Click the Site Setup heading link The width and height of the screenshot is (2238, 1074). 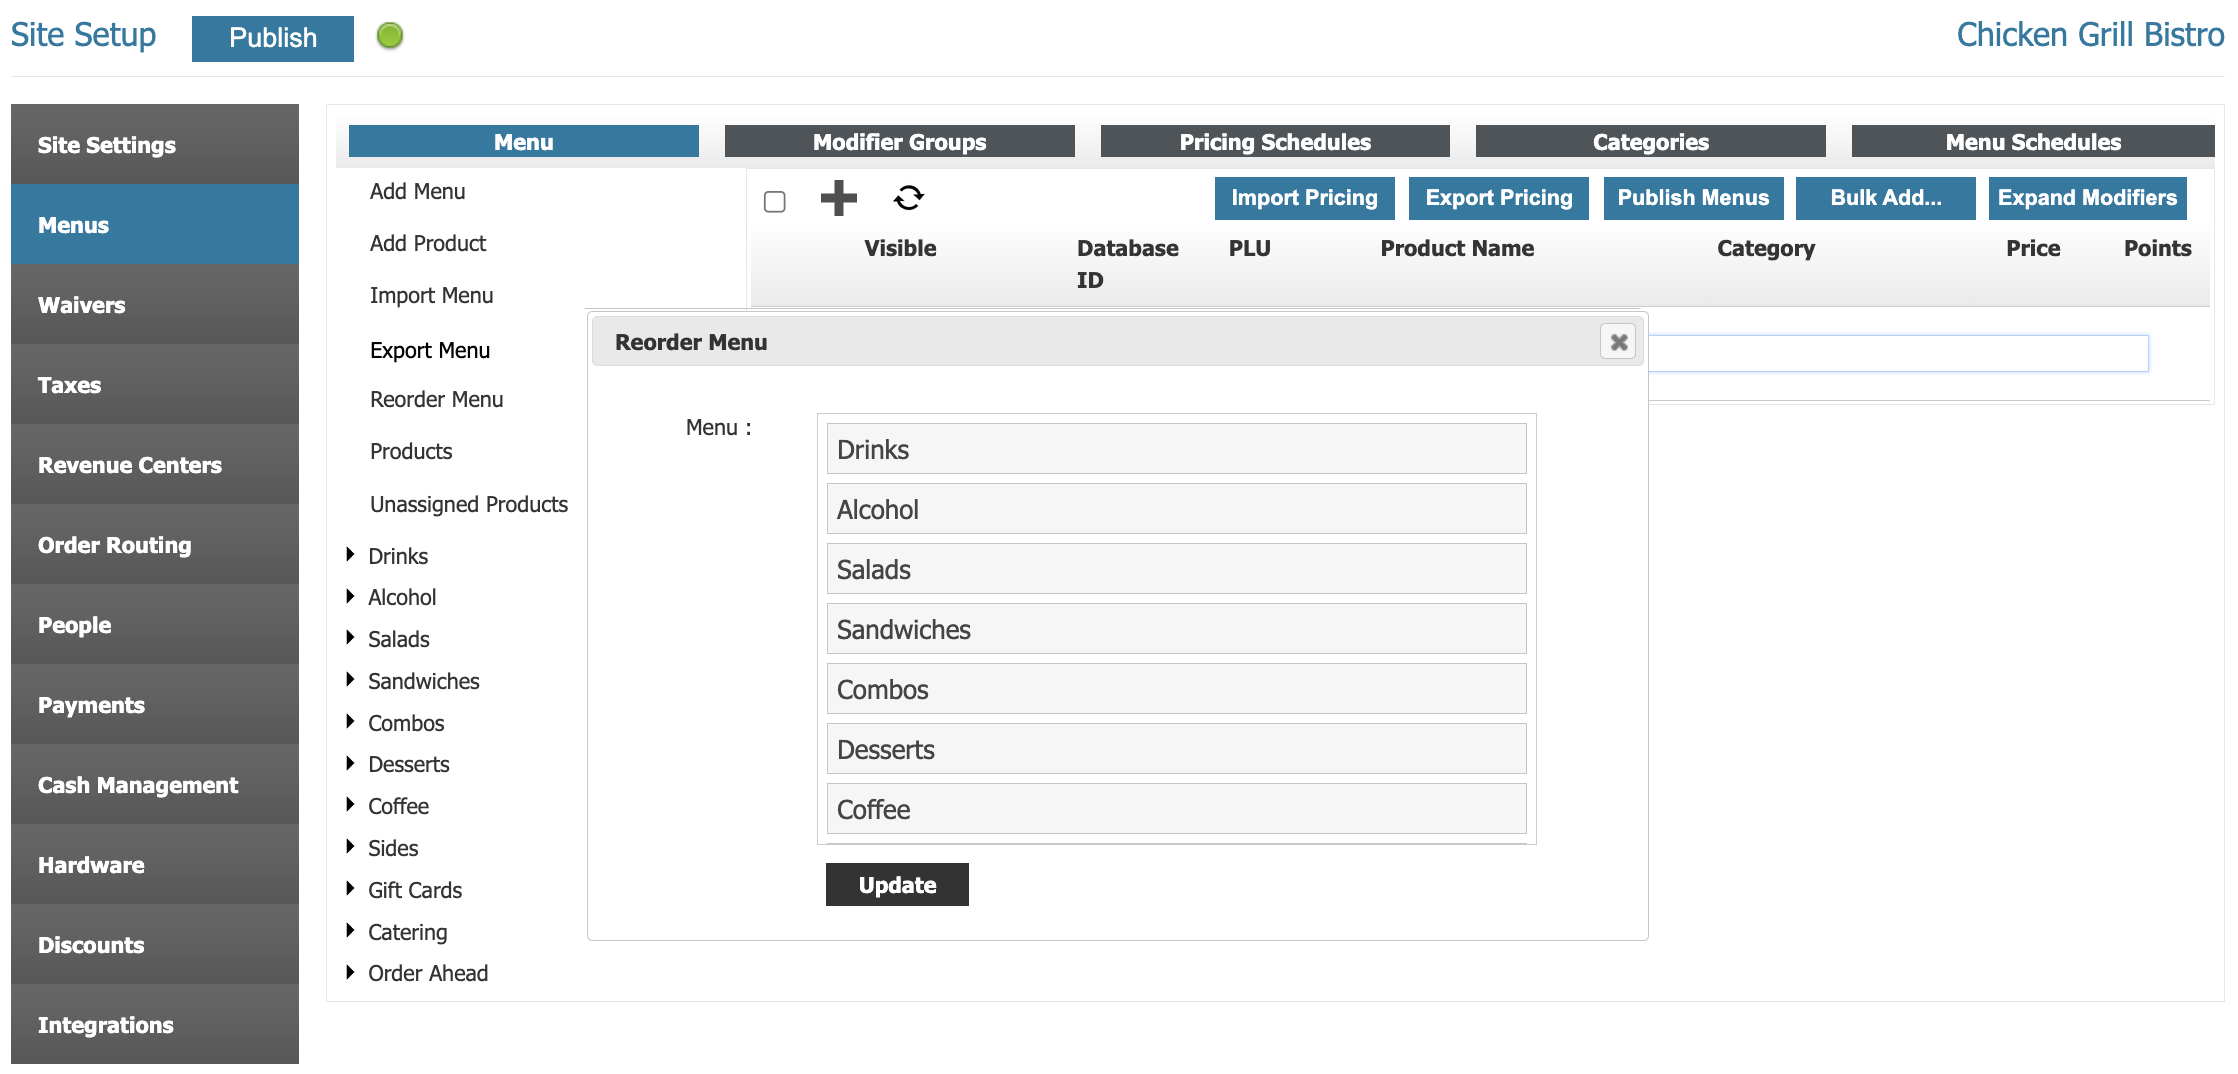point(83,35)
